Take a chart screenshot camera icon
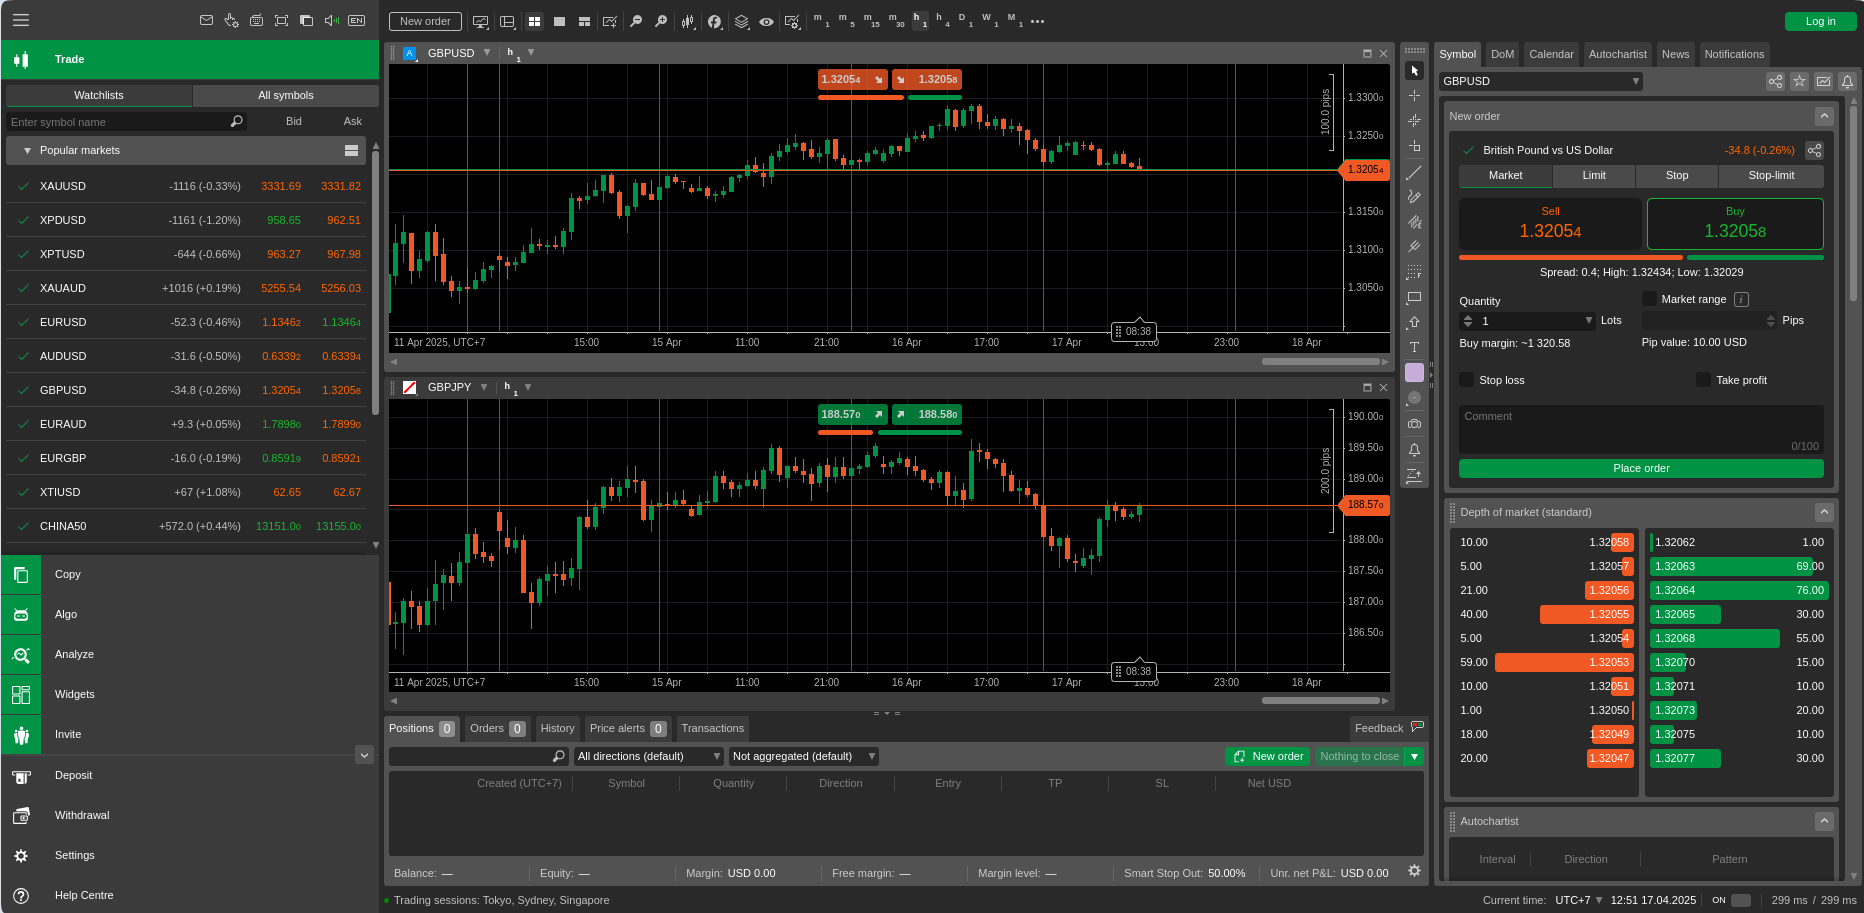 (1414, 424)
